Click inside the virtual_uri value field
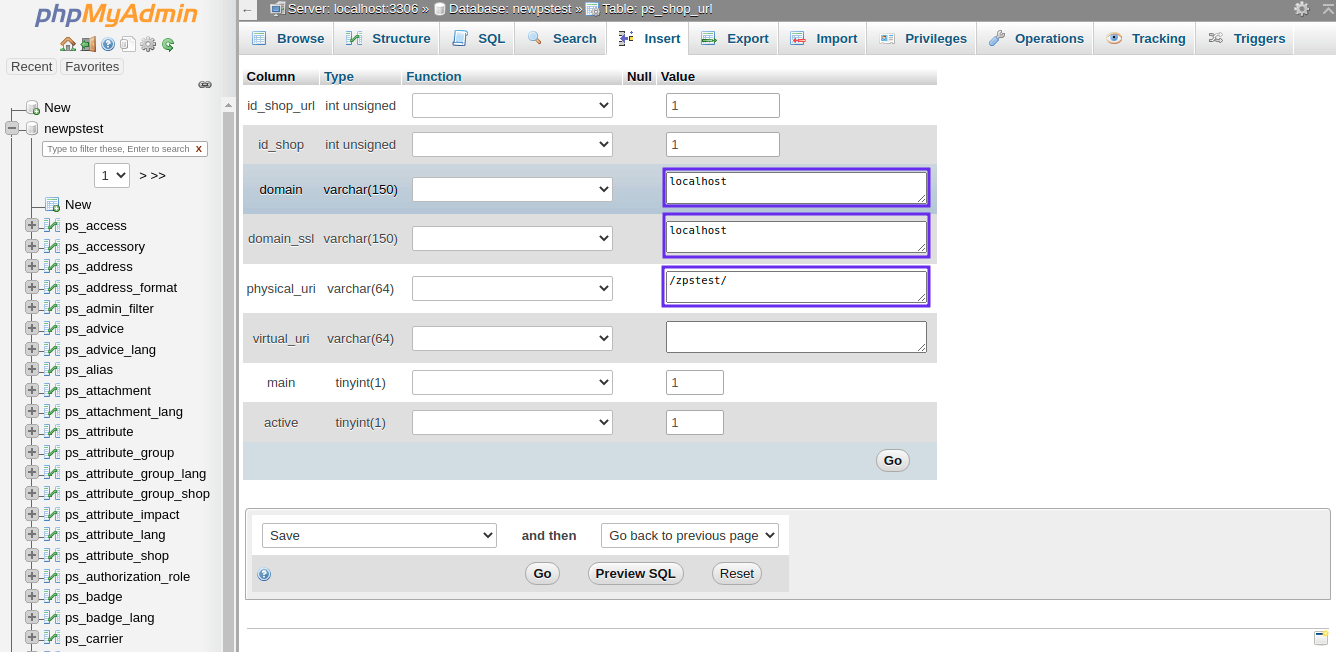Screen dimensions: 1336x652 point(795,336)
